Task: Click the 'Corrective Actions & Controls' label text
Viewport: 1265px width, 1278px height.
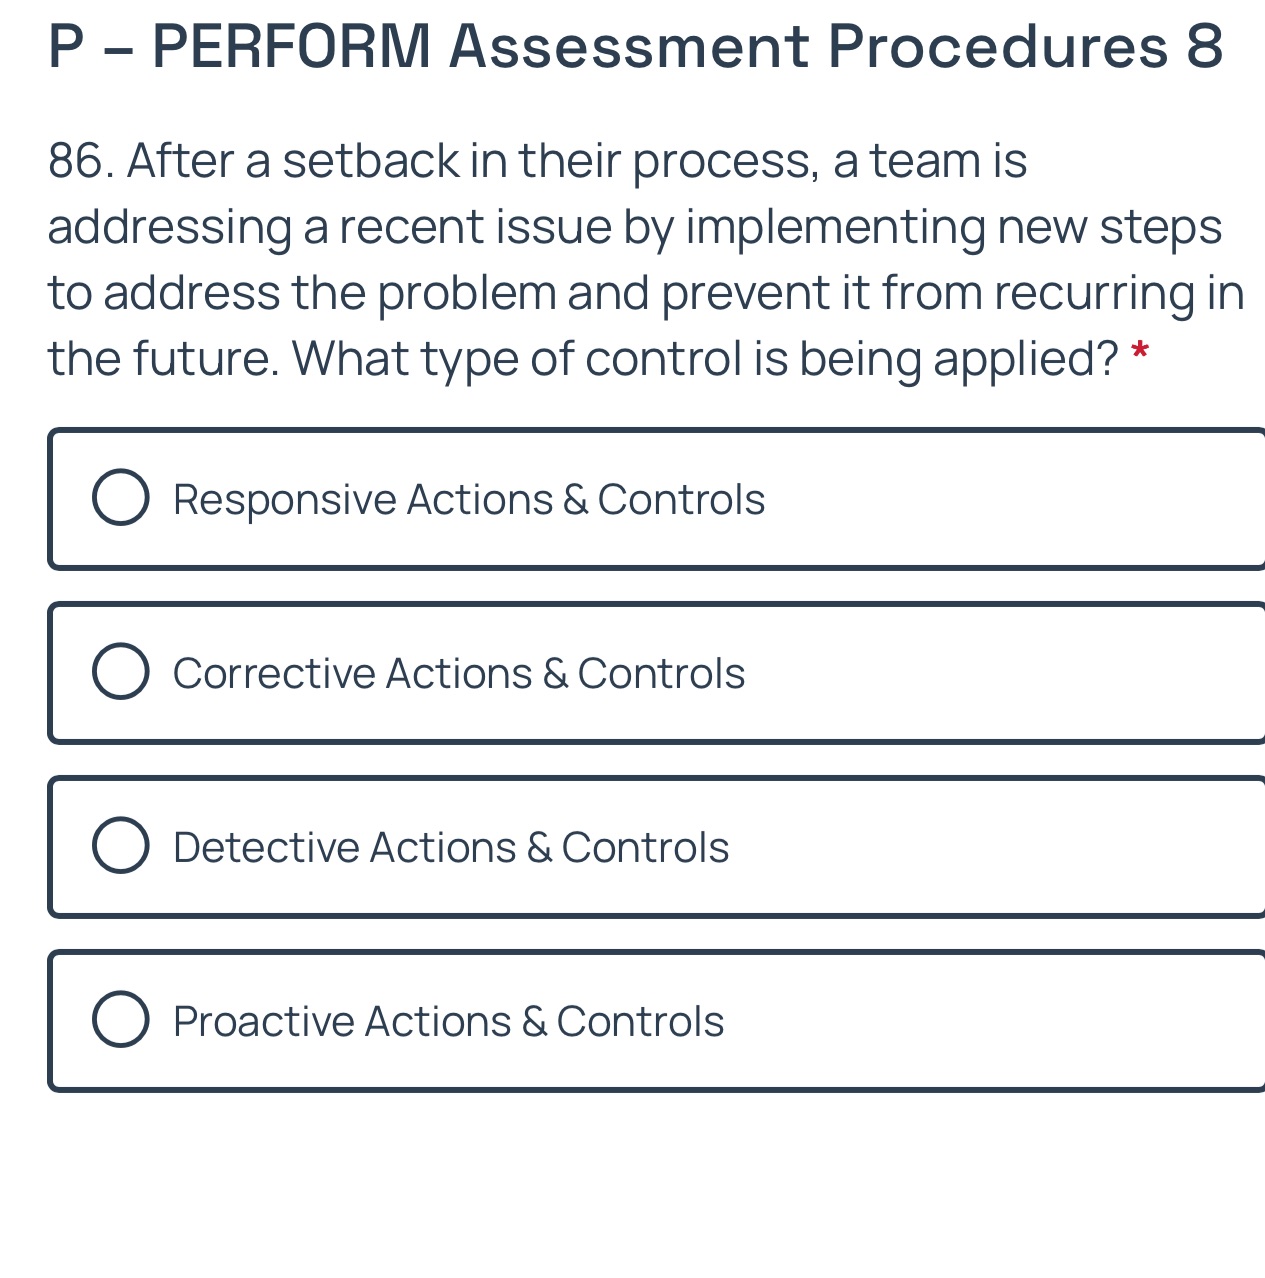Action: (459, 673)
